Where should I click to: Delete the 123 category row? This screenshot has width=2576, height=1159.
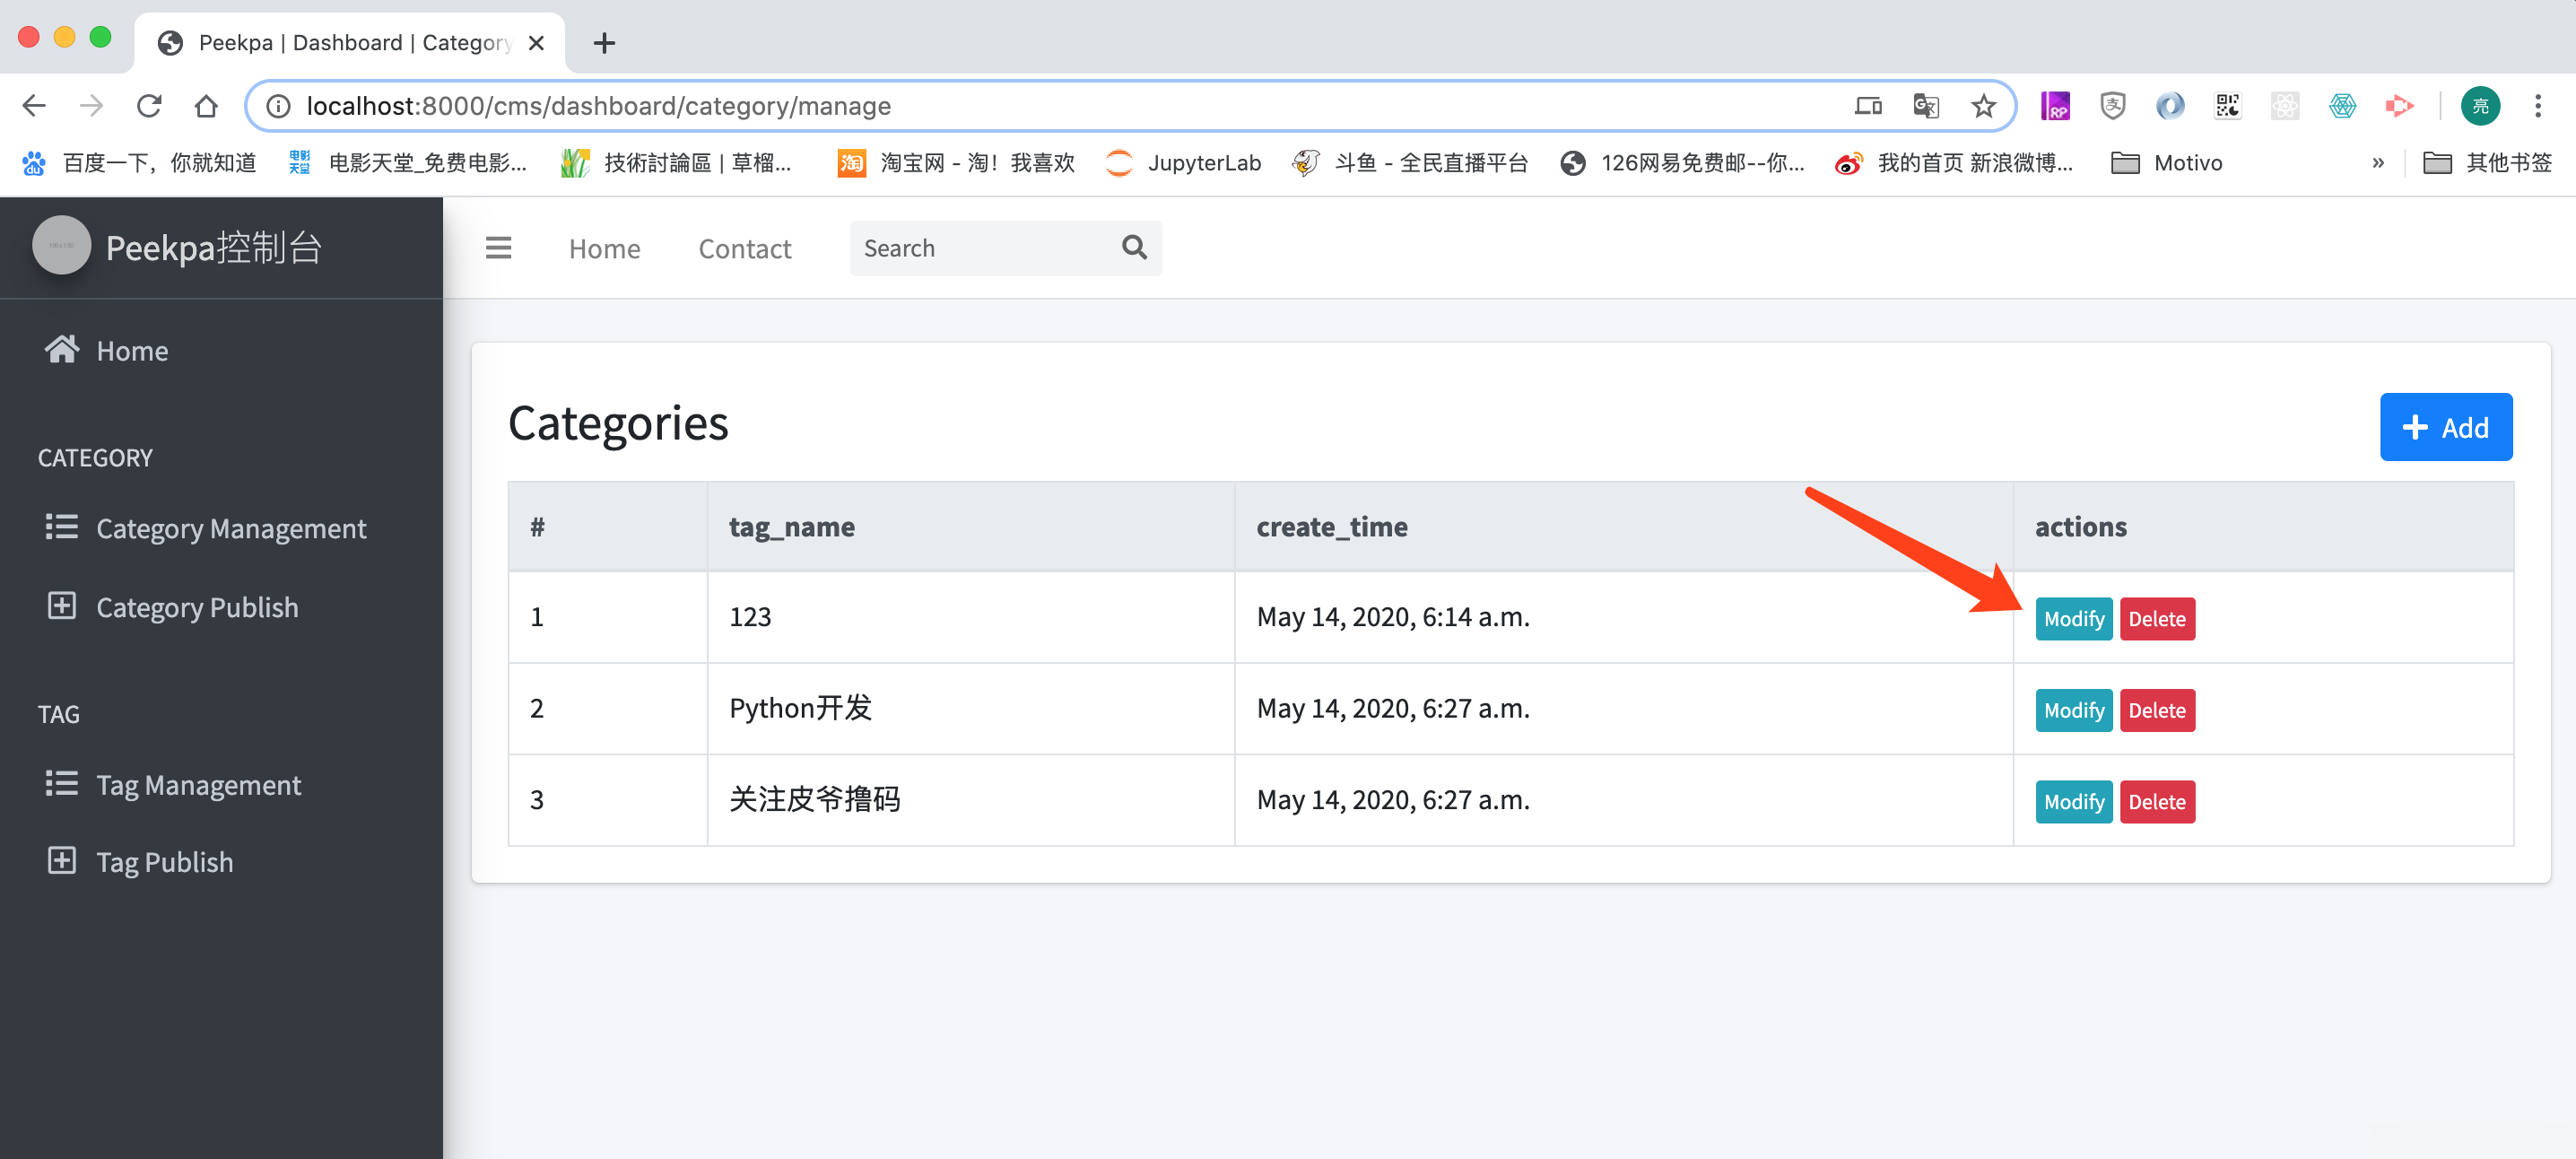2156,619
